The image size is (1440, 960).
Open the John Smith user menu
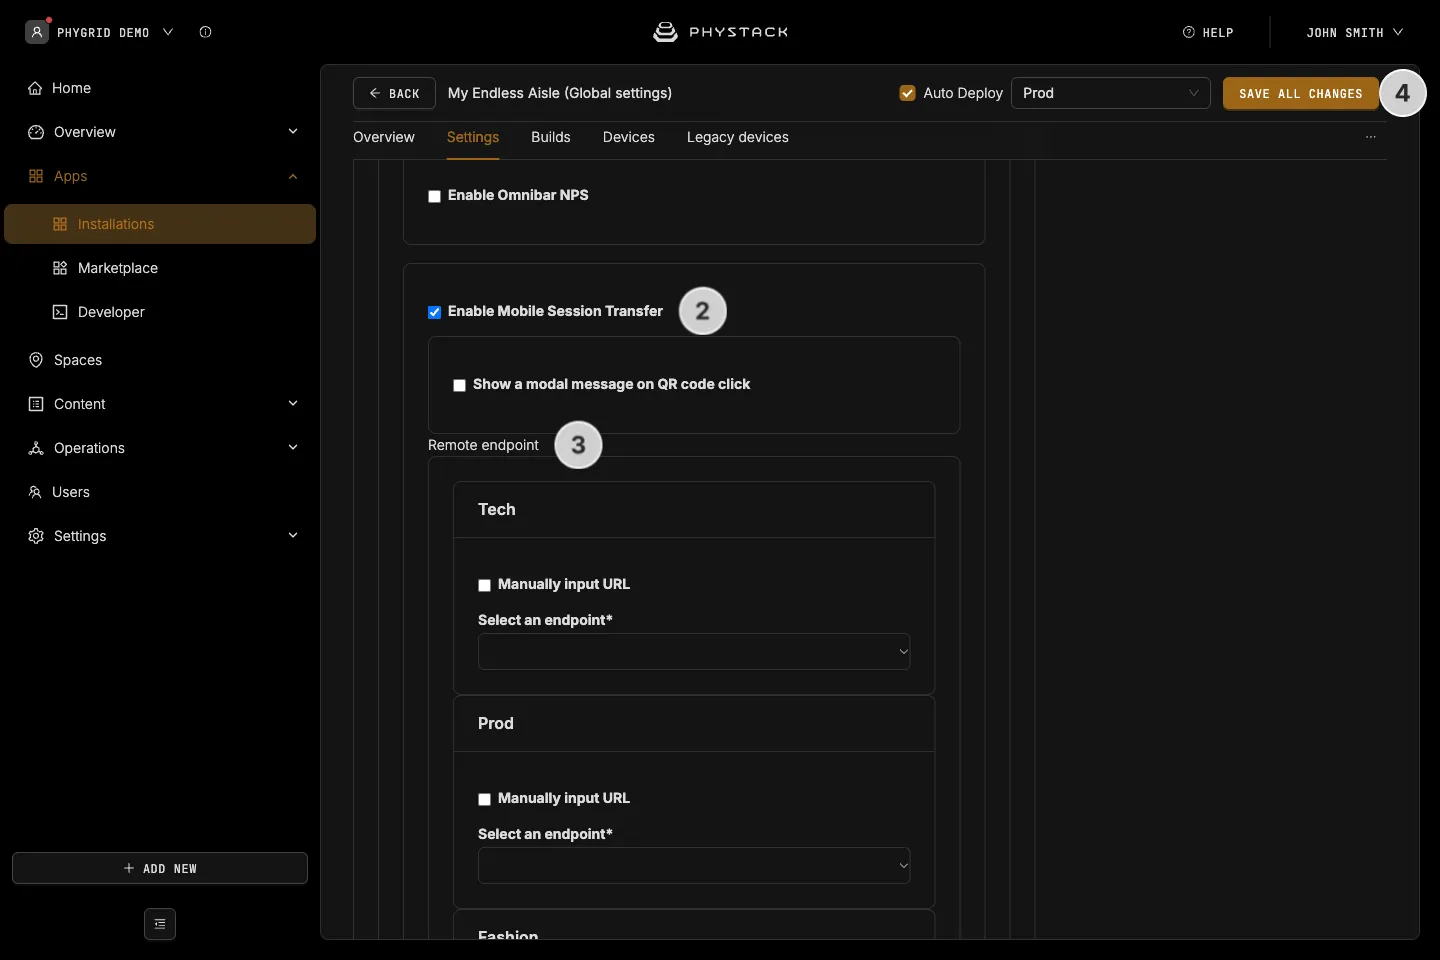click(1355, 32)
